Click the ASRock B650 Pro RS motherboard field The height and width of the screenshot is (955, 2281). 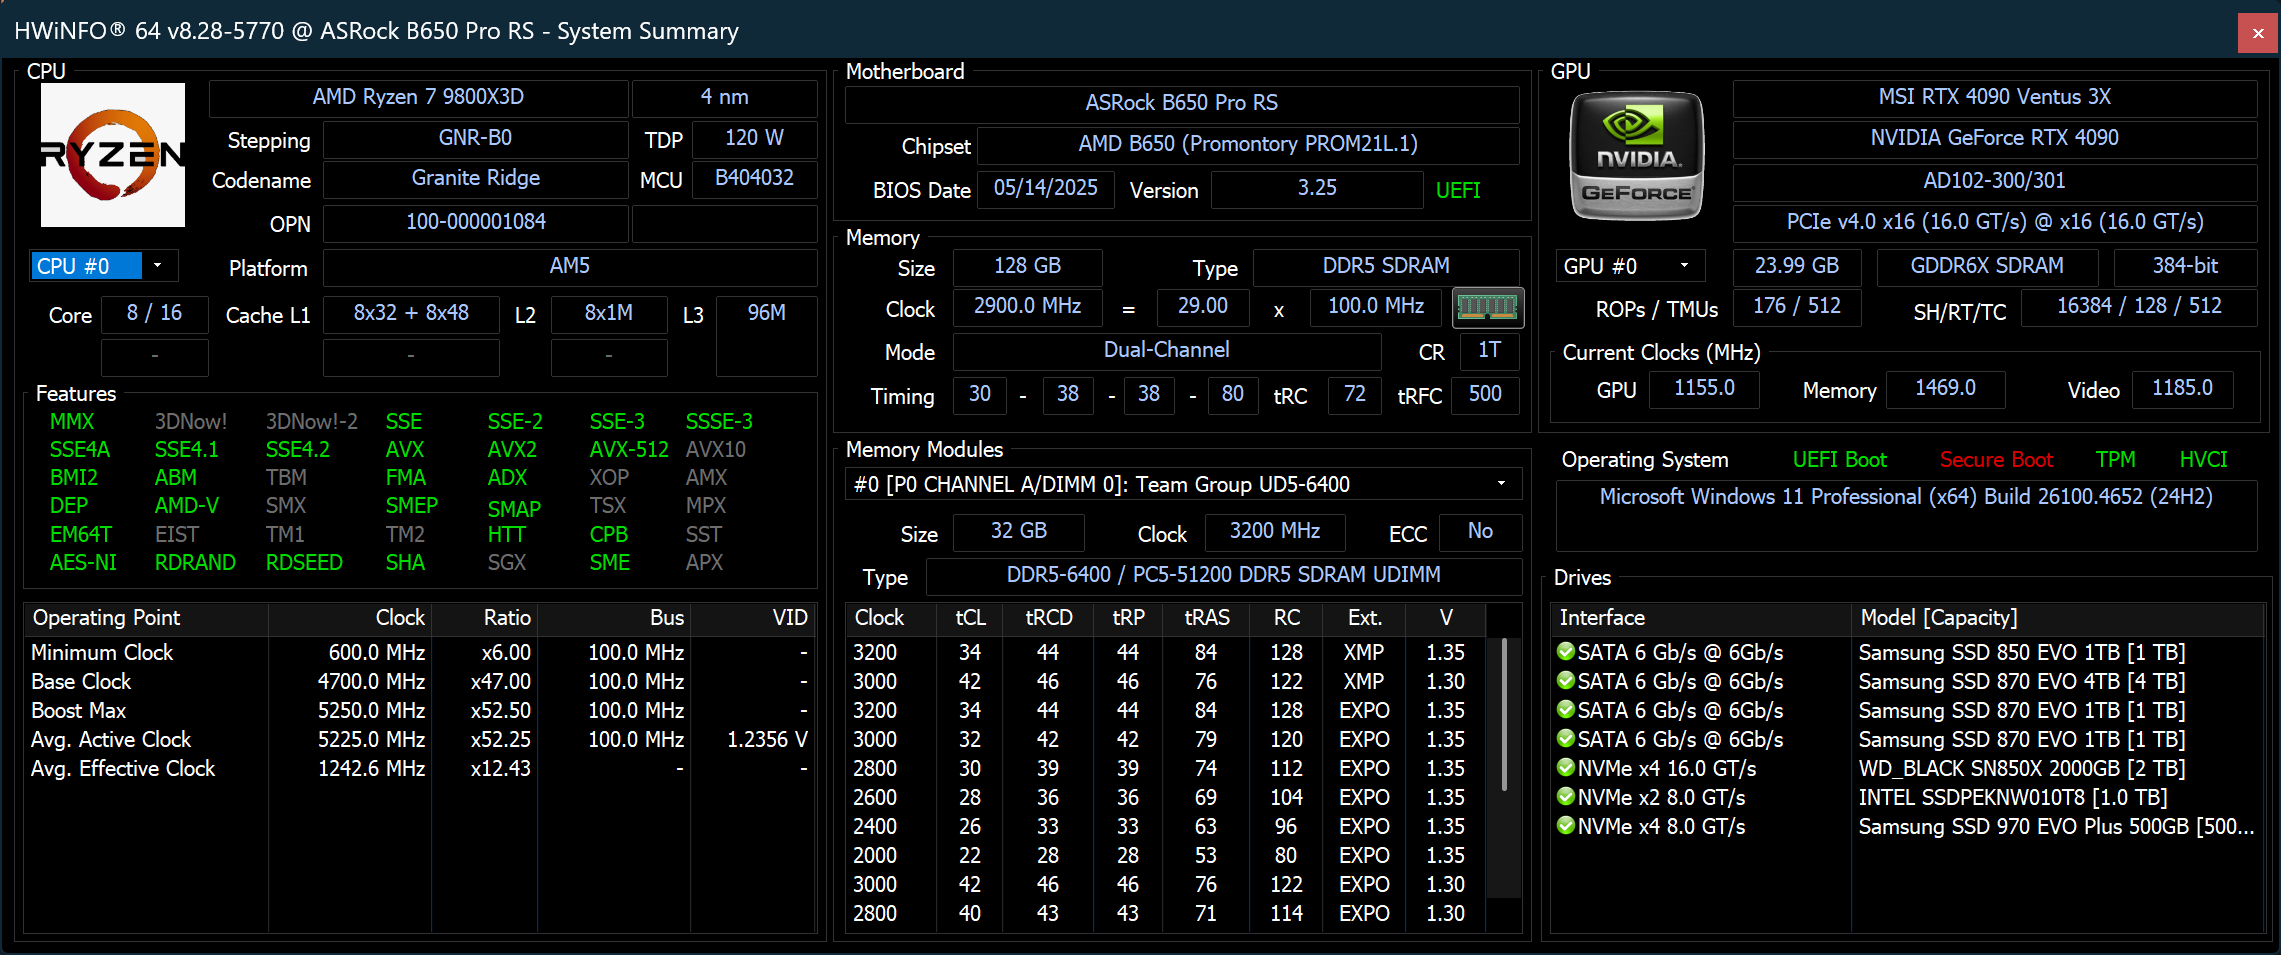point(1182,103)
